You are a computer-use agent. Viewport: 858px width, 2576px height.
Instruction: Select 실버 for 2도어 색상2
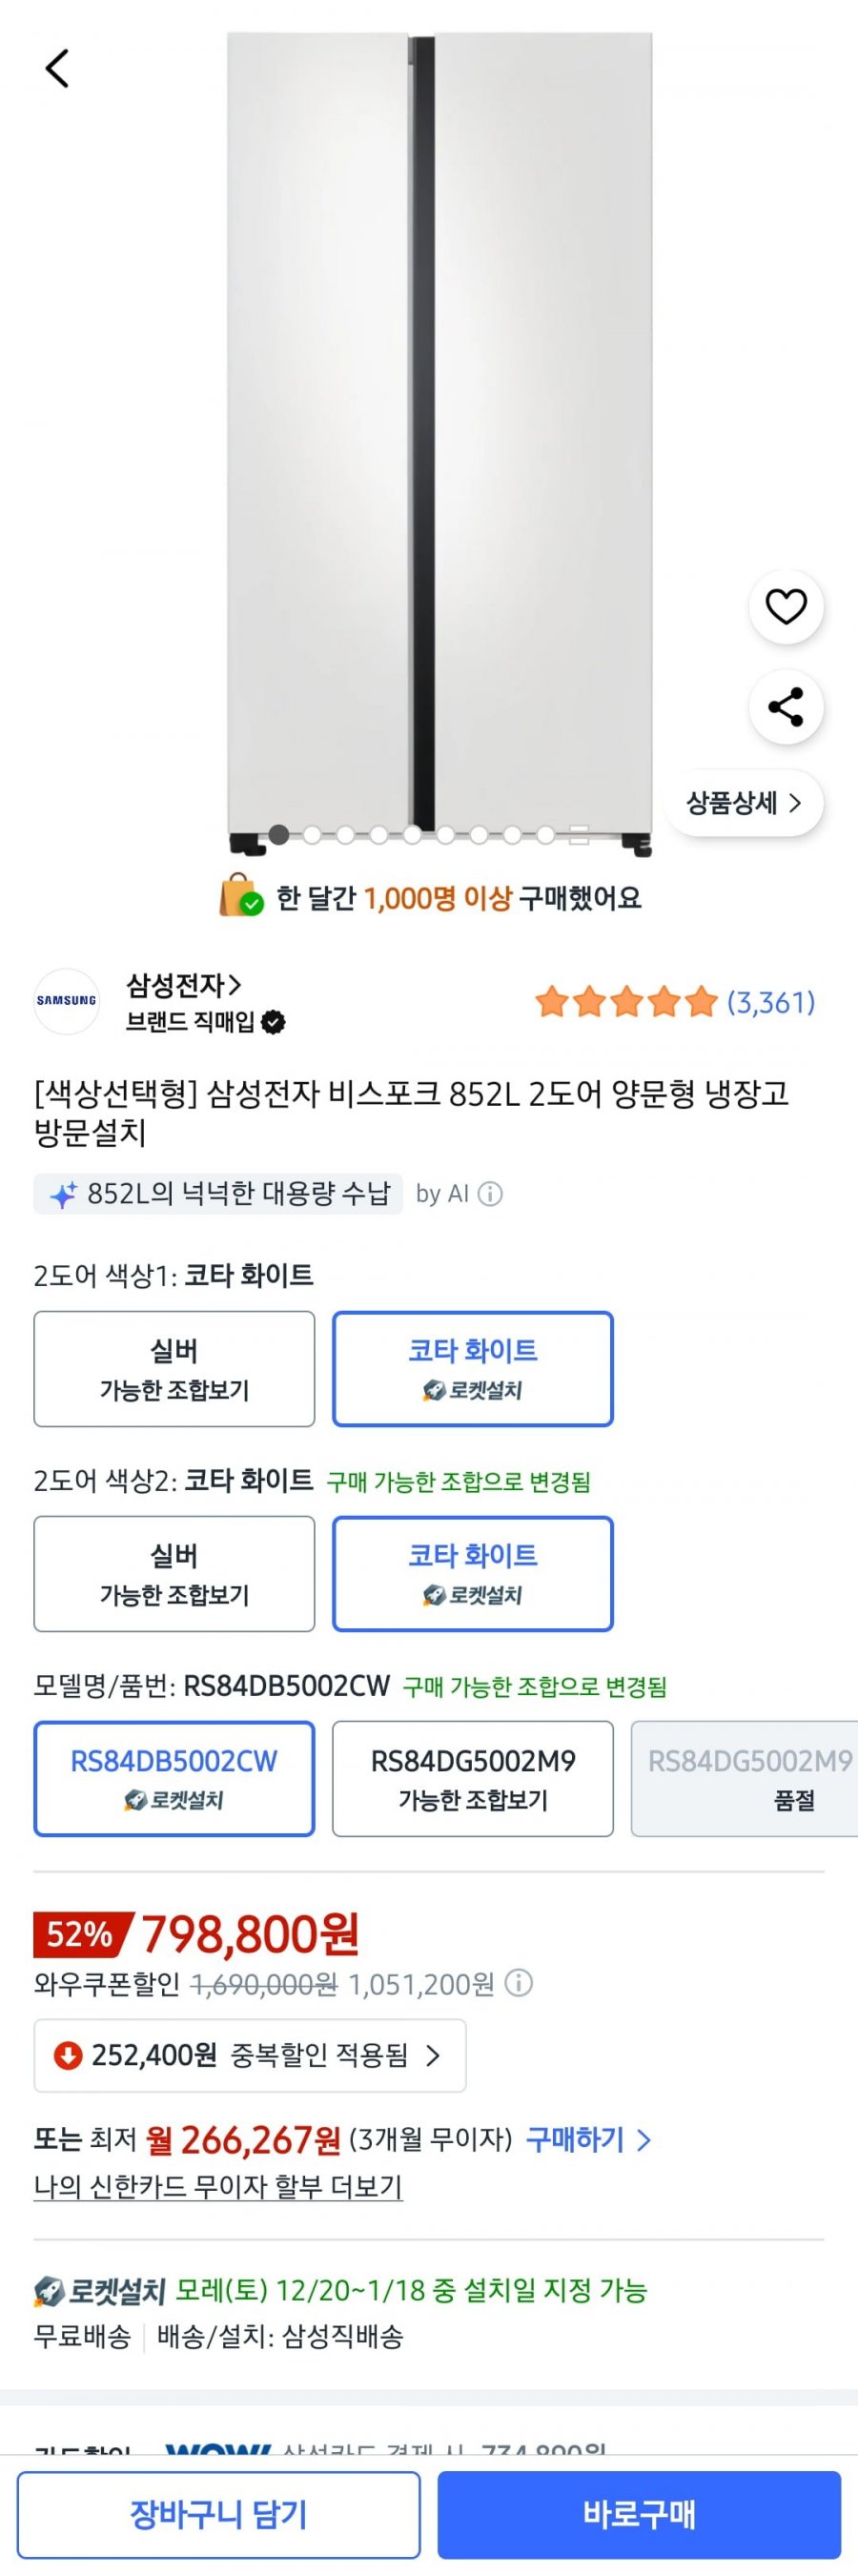(x=174, y=1573)
